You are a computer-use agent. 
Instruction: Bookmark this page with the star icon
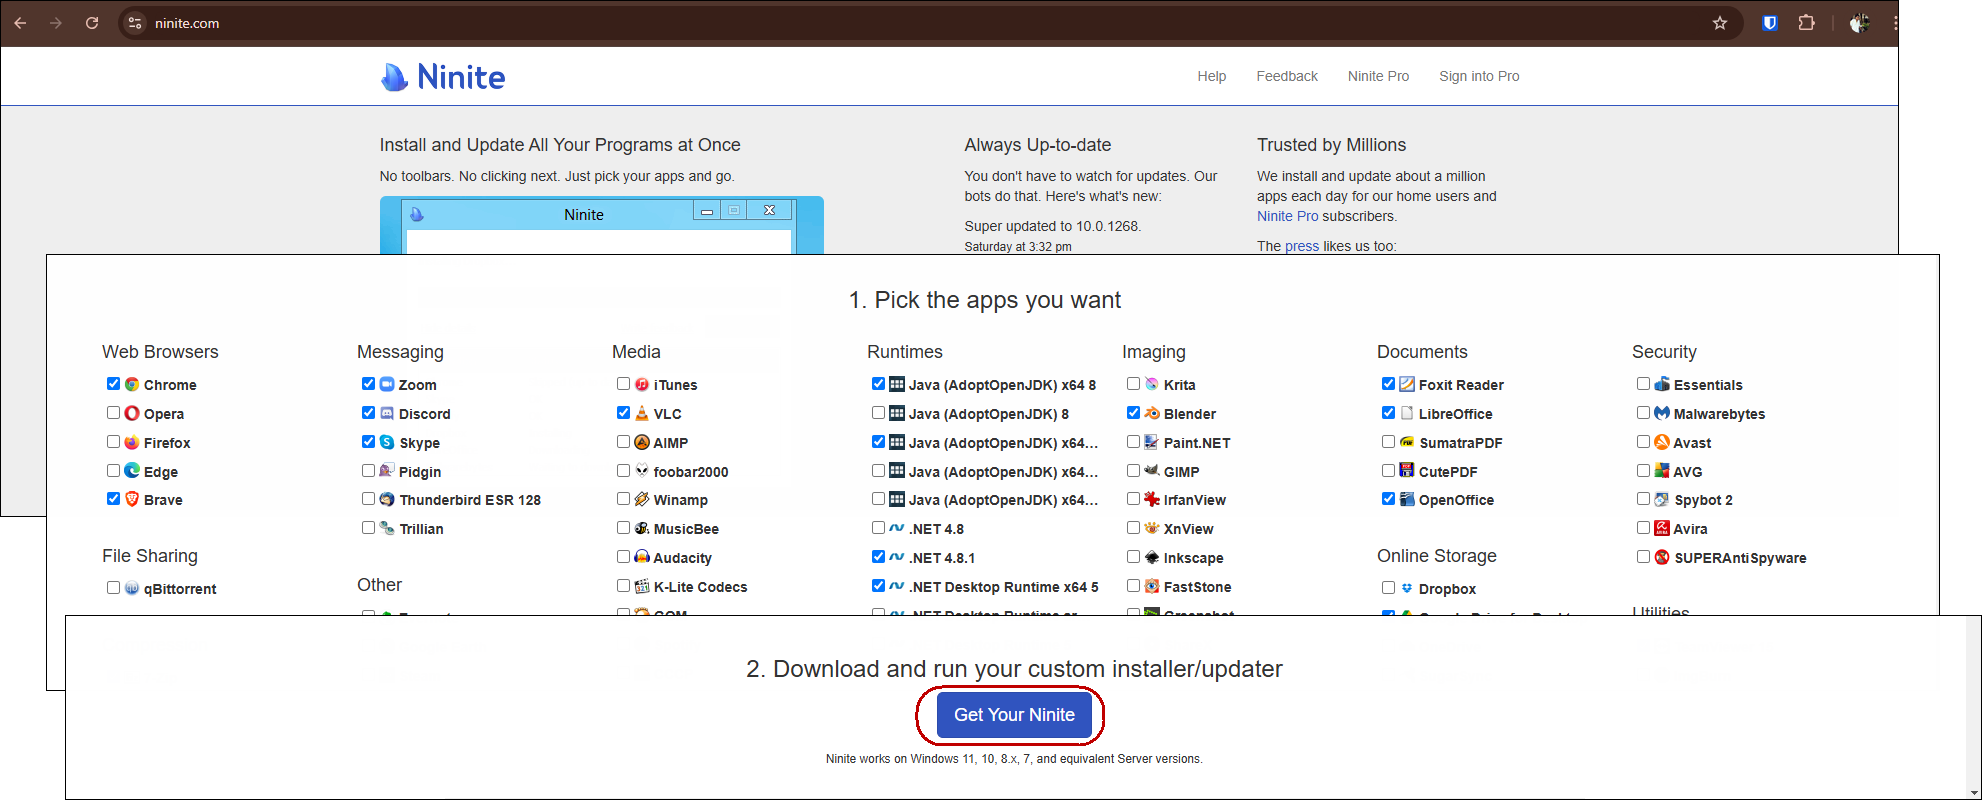coord(1720,23)
